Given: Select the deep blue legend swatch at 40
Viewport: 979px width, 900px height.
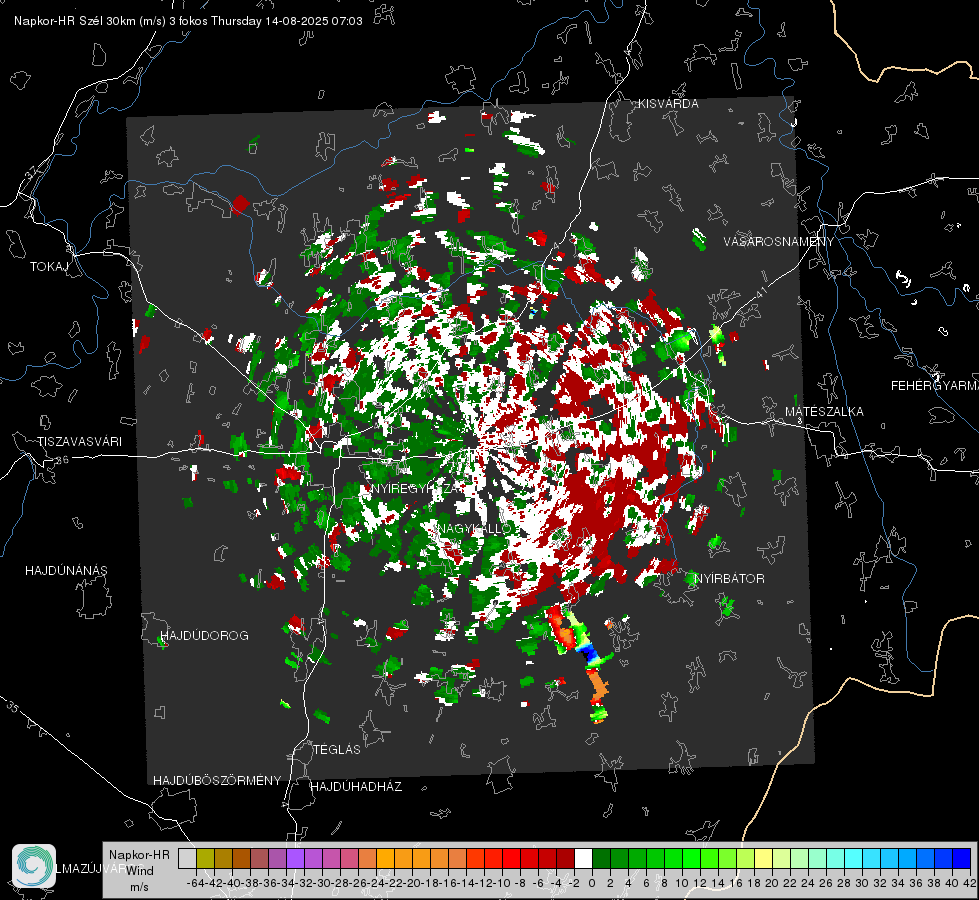Looking at the screenshot, I should pyautogui.click(x=961, y=859).
